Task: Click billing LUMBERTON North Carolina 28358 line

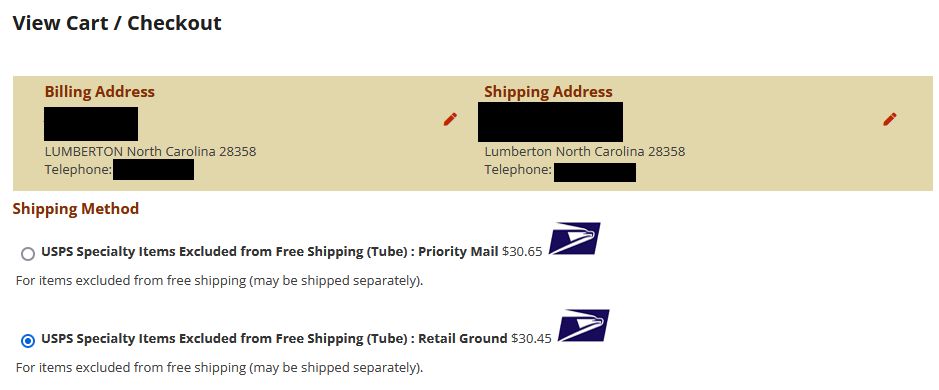Action: (x=150, y=152)
